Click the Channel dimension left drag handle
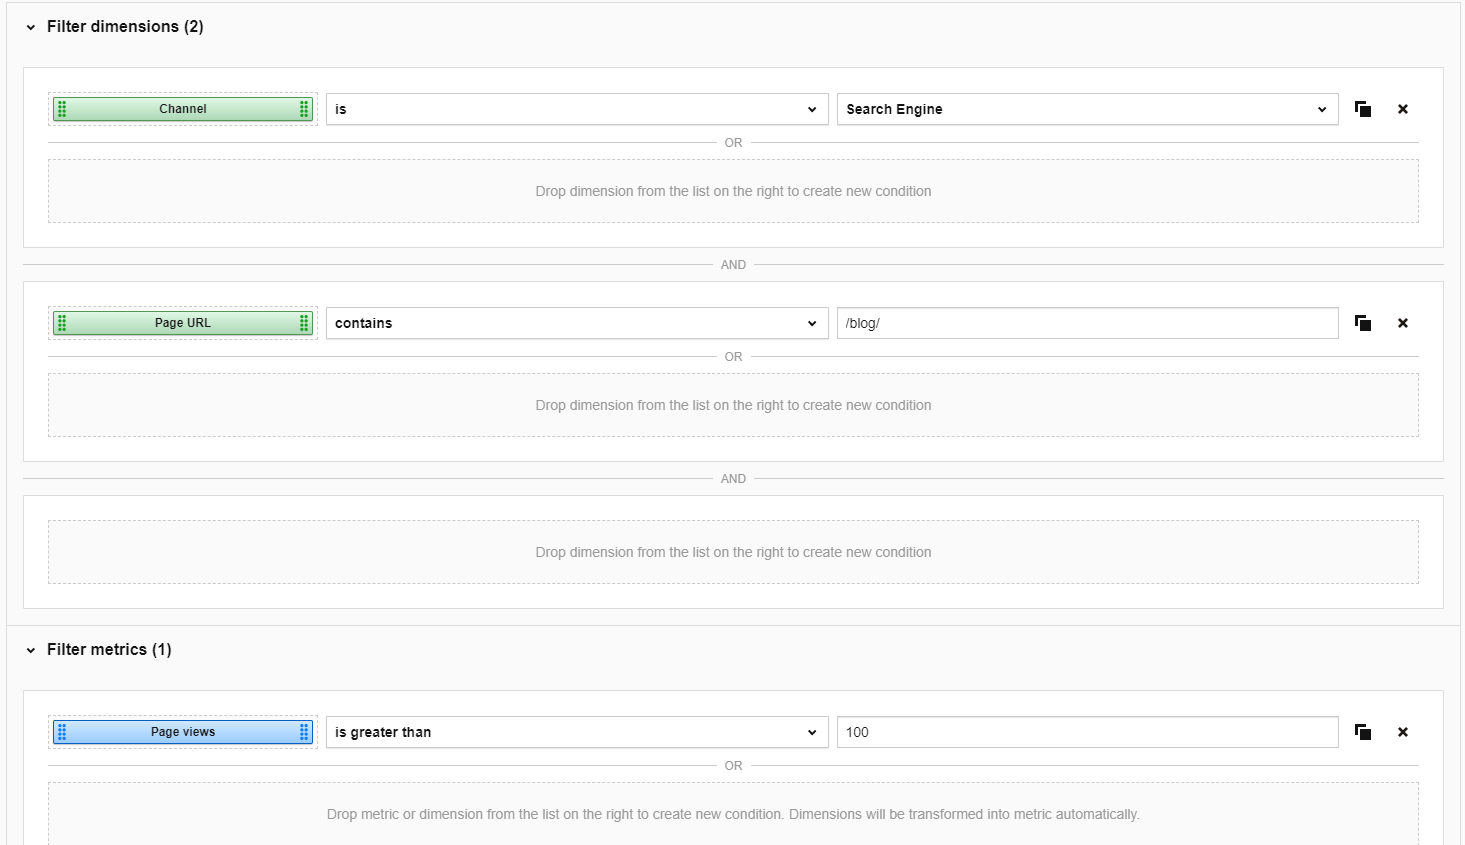 coord(62,109)
